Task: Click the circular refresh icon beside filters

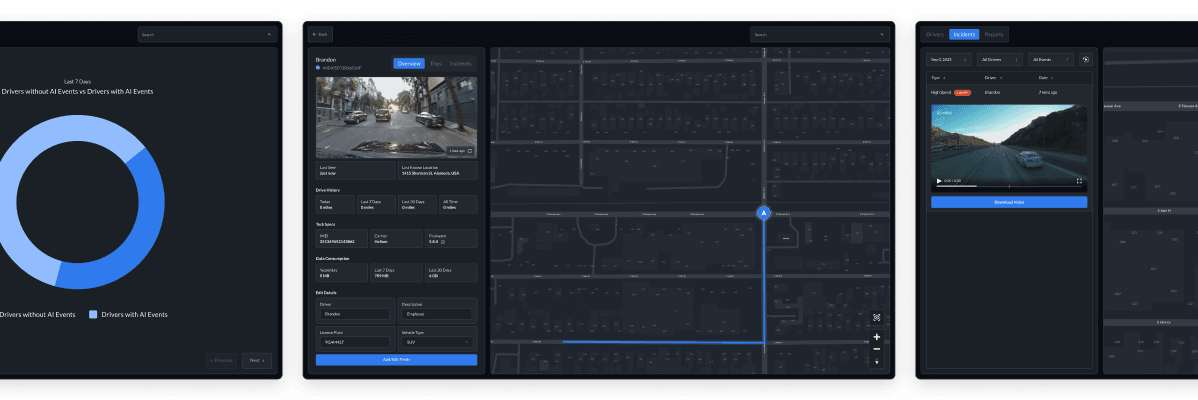Action: click(x=1086, y=60)
